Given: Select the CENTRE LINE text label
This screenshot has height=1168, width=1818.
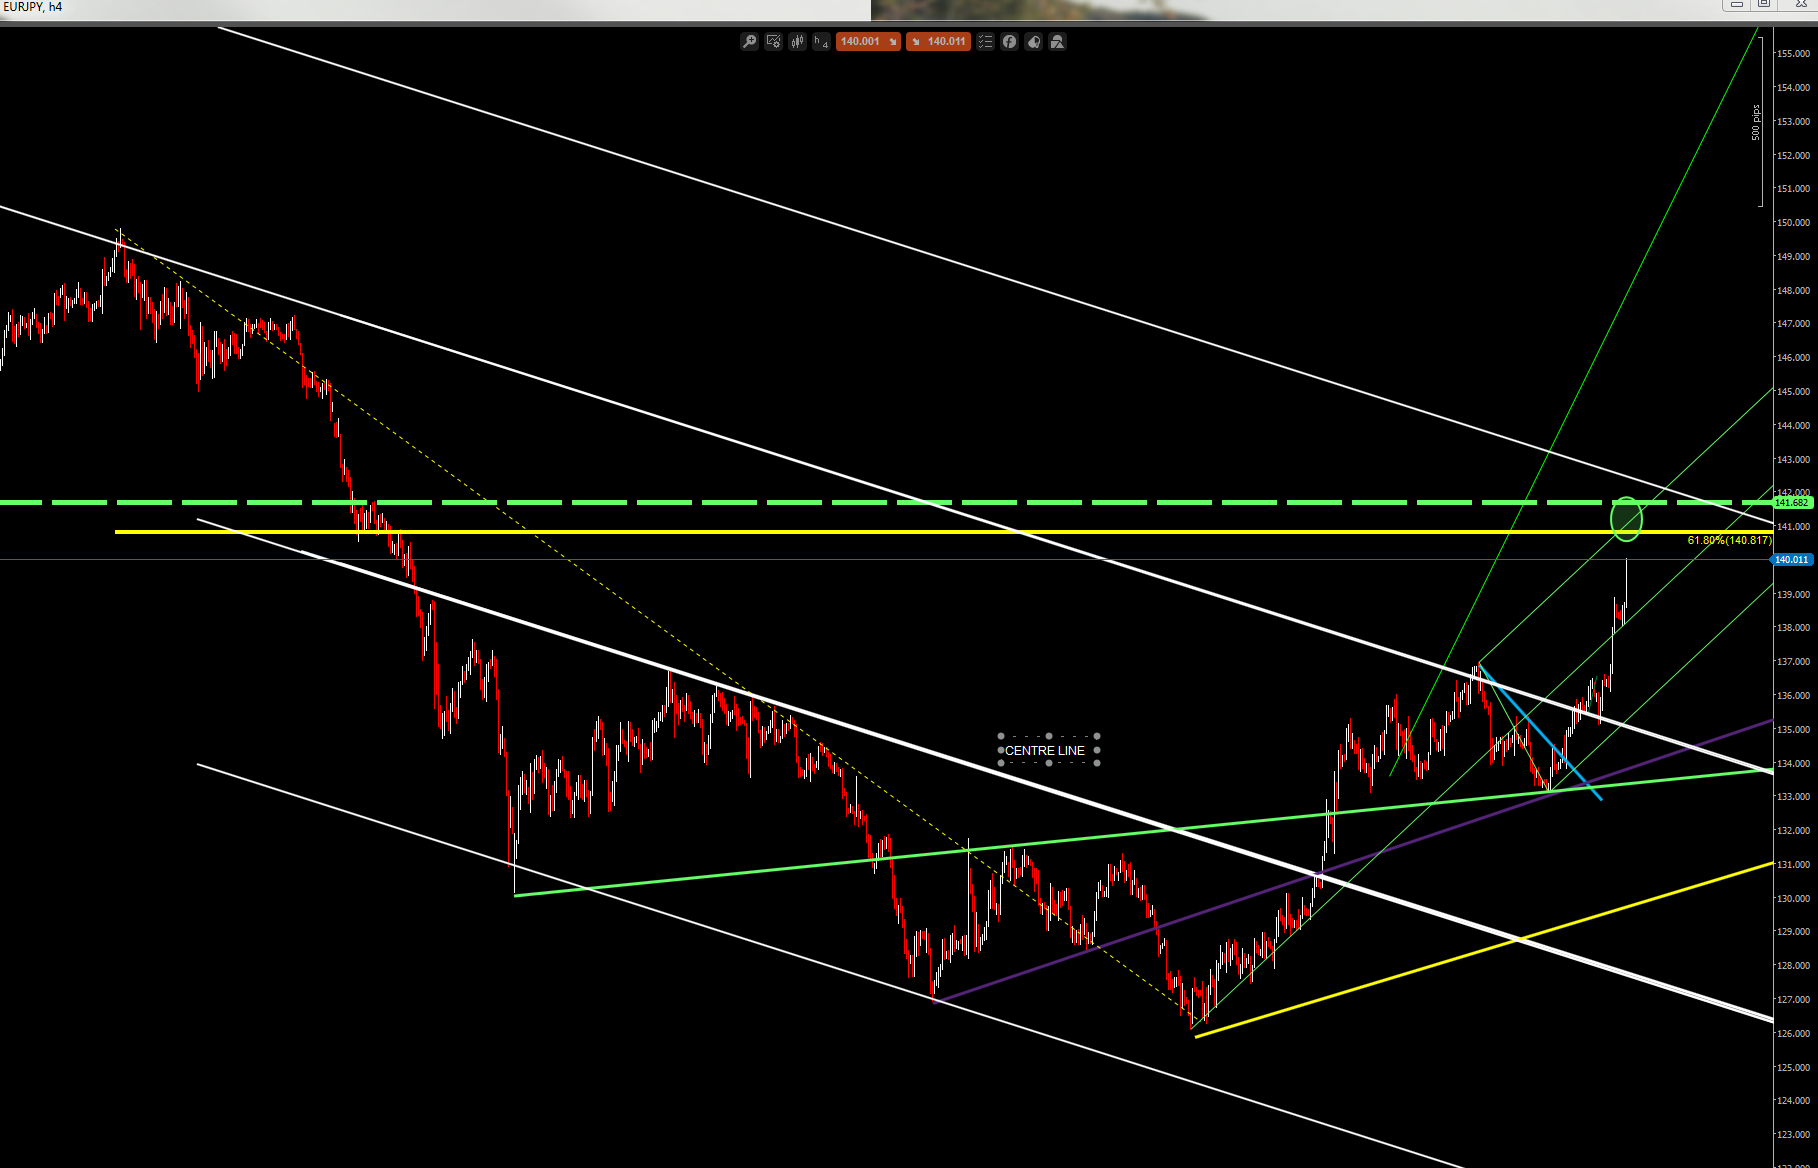Looking at the screenshot, I should click(1045, 751).
